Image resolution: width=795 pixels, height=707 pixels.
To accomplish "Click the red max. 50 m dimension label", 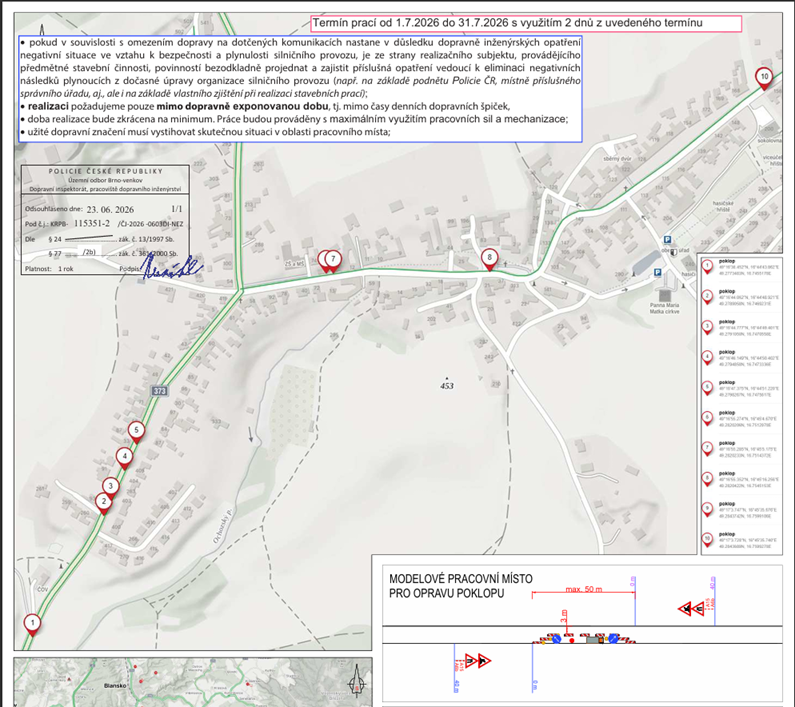I will [x=584, y=589].
